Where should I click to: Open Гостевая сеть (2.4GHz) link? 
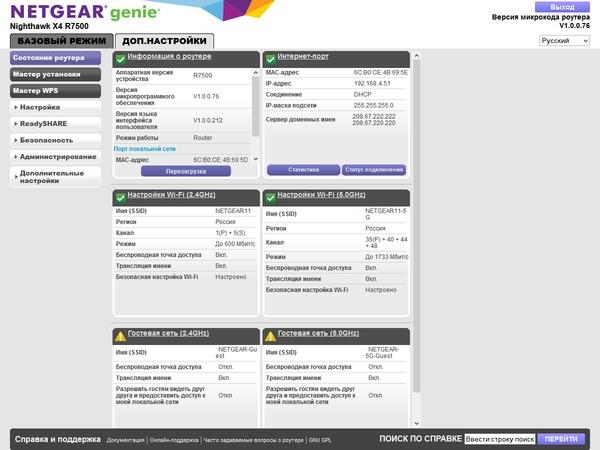point(169,333)
